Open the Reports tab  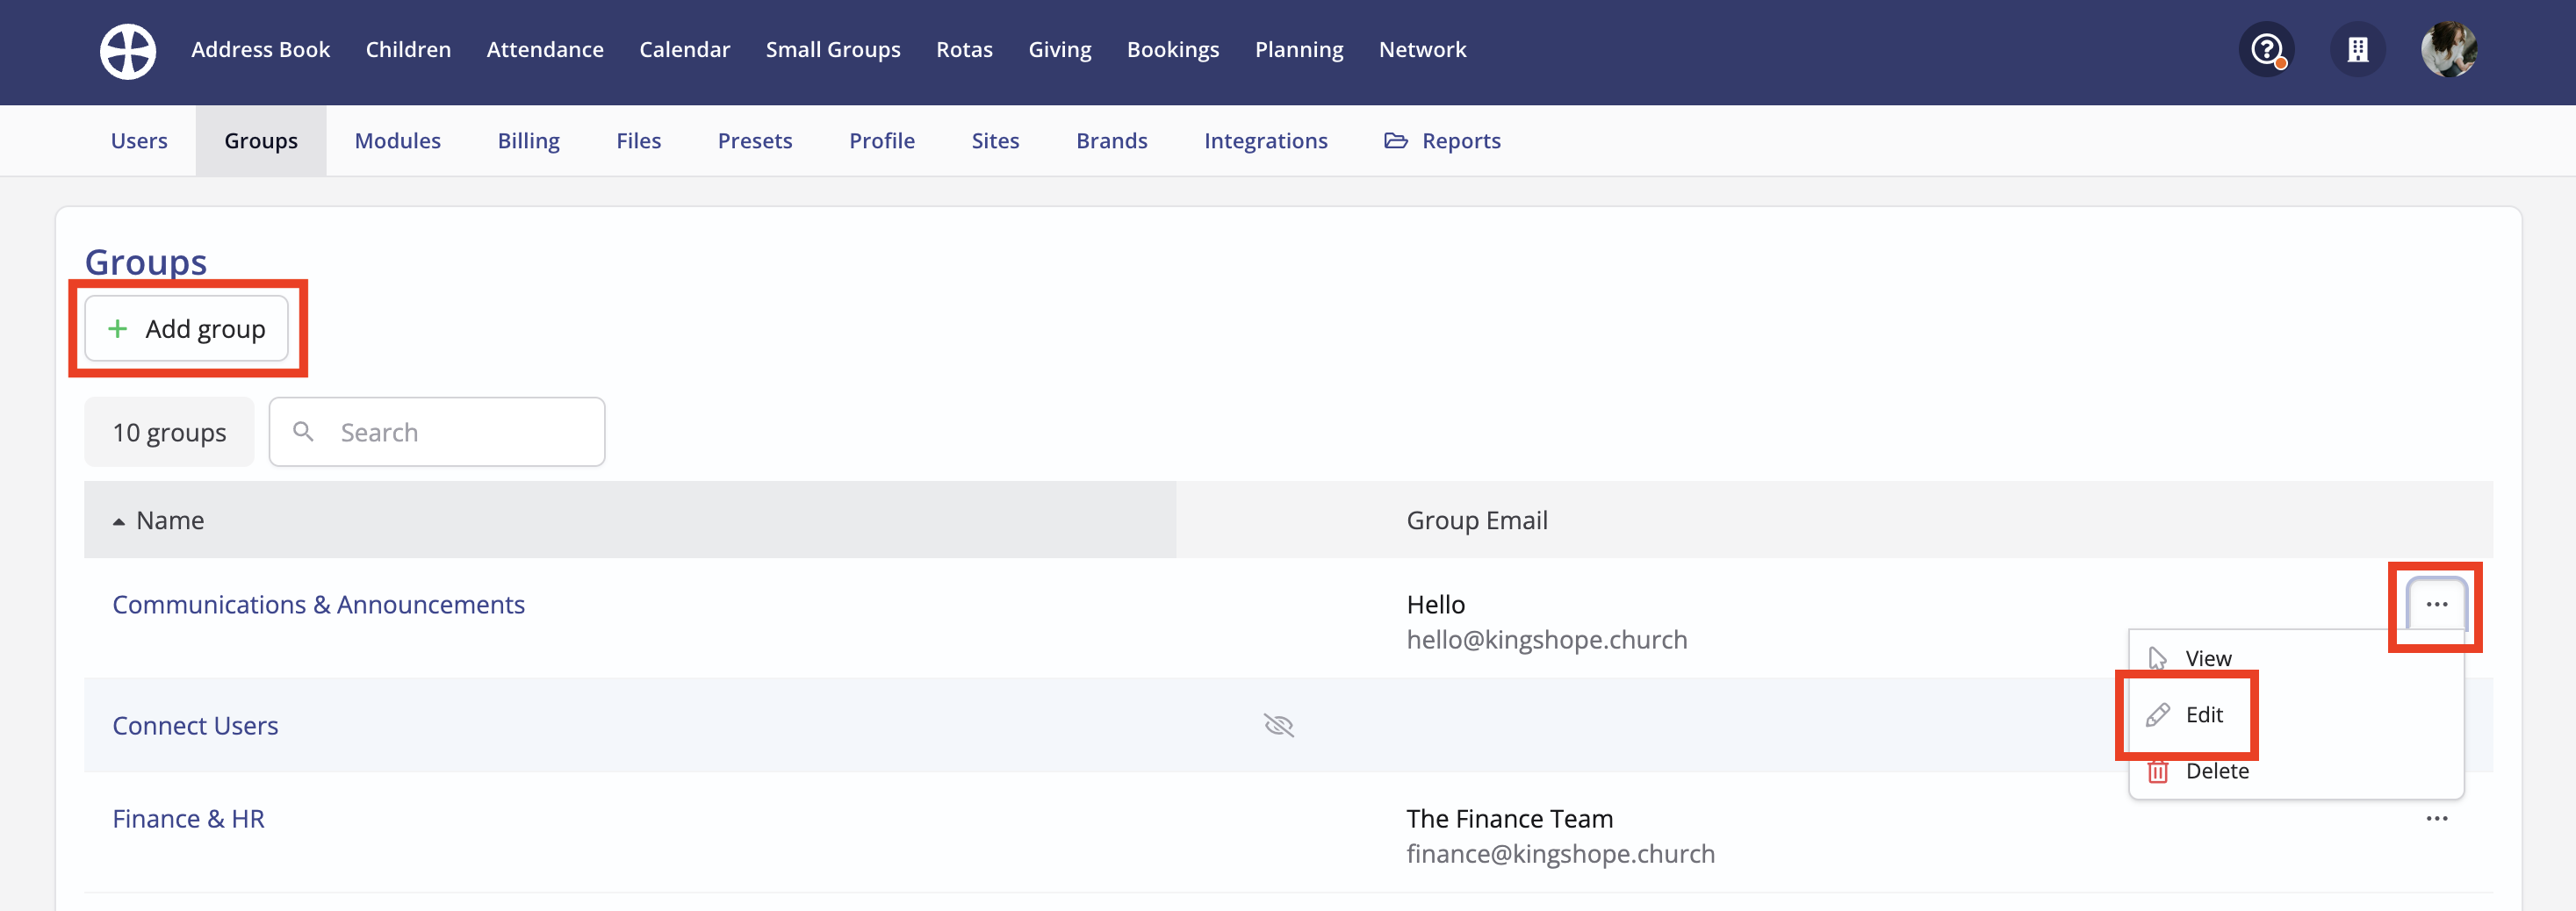tap(1442, 141)
